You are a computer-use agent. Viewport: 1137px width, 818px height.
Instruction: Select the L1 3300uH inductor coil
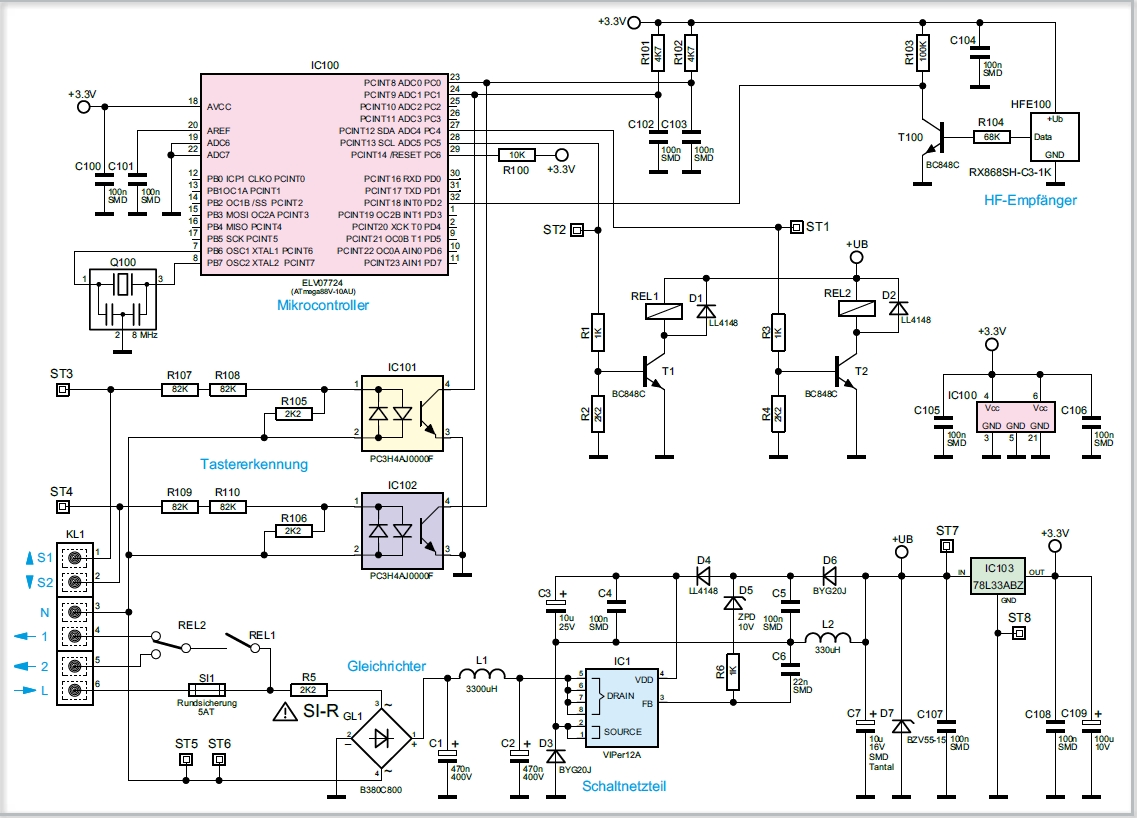click(481, 674)
